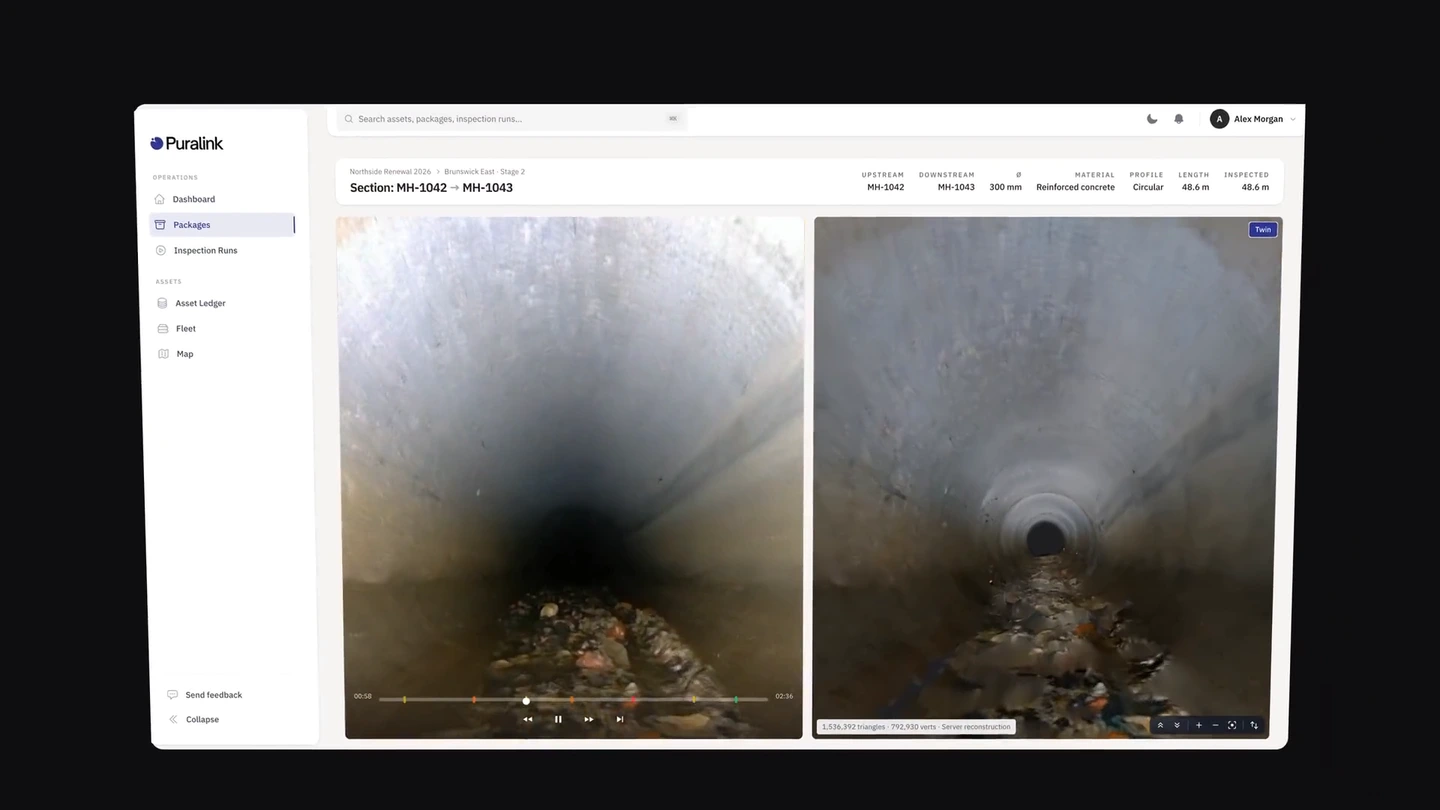Image resolution: width=1440 pixels, height=810 pixels.
Task: Click the Section: MH-1042 → MH-1043 title
Action: (x=431, y=188)
